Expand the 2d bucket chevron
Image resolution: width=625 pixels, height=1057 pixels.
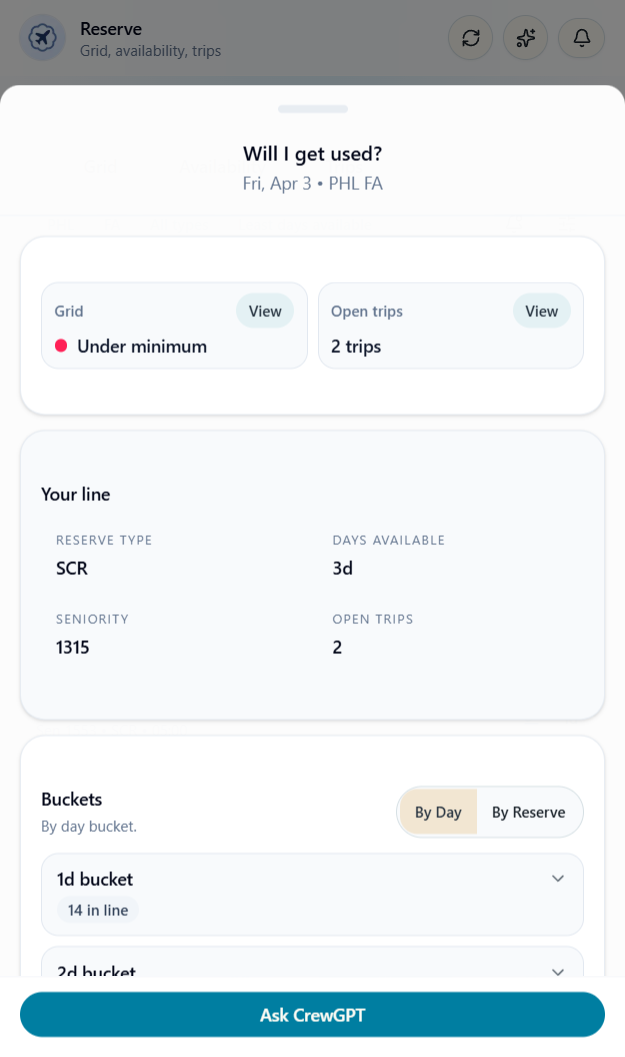point(558,971)
